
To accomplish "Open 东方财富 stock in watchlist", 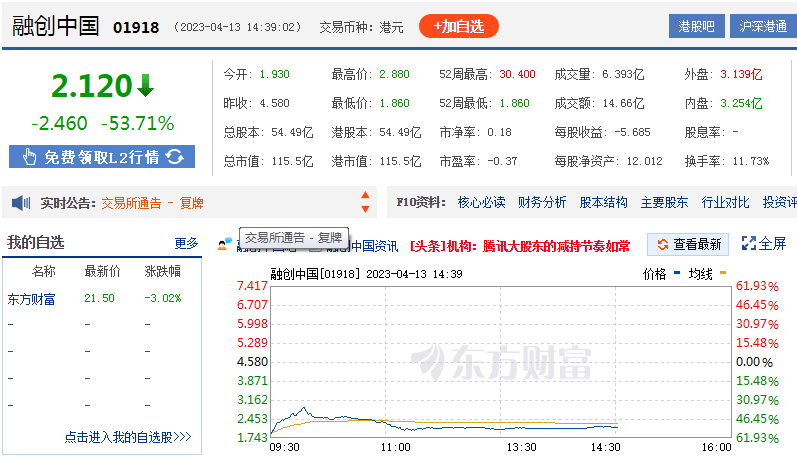I will tap(32, 299).
